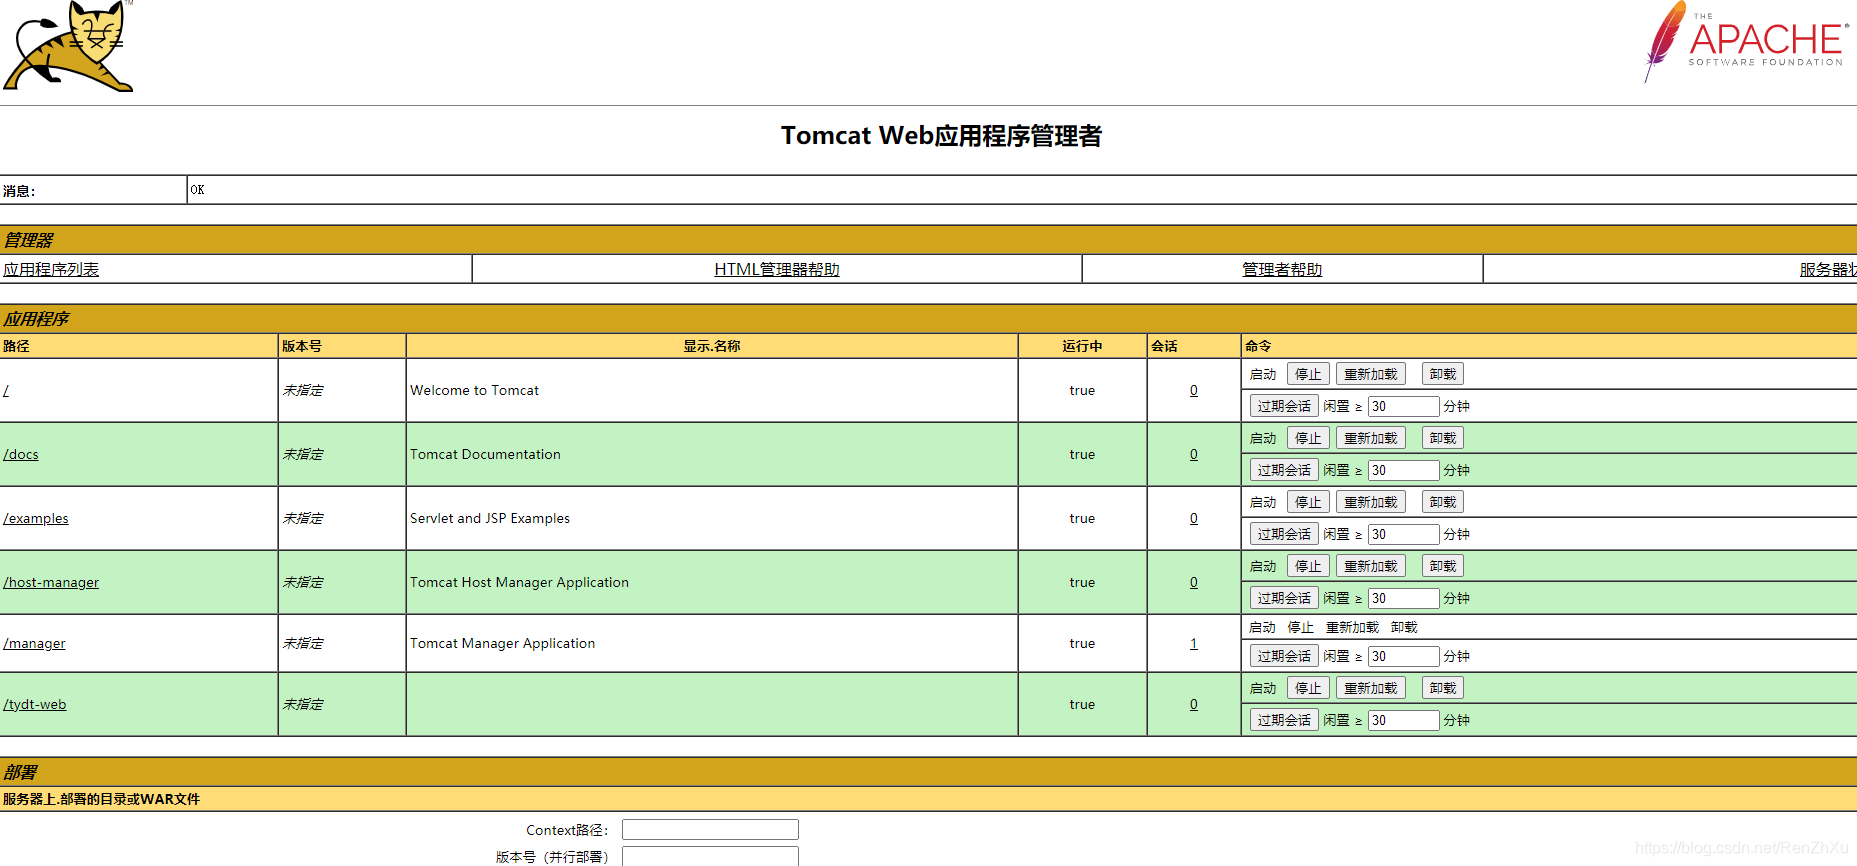This screenshot has width=1857, height=866.
Task: Expire sessions for /tydt-web
Action: click(1284, 720)
